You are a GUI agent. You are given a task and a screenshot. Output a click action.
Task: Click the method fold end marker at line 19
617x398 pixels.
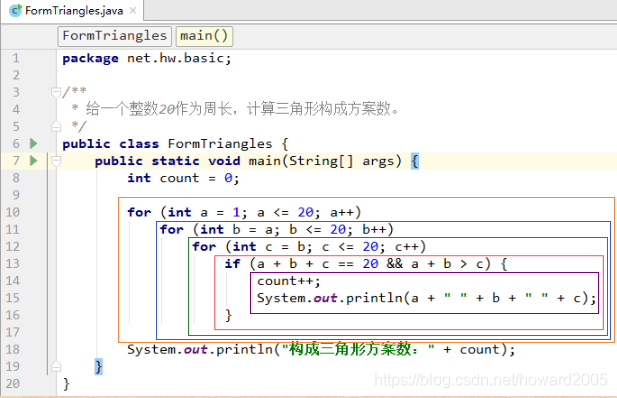[x=56, y=367]
